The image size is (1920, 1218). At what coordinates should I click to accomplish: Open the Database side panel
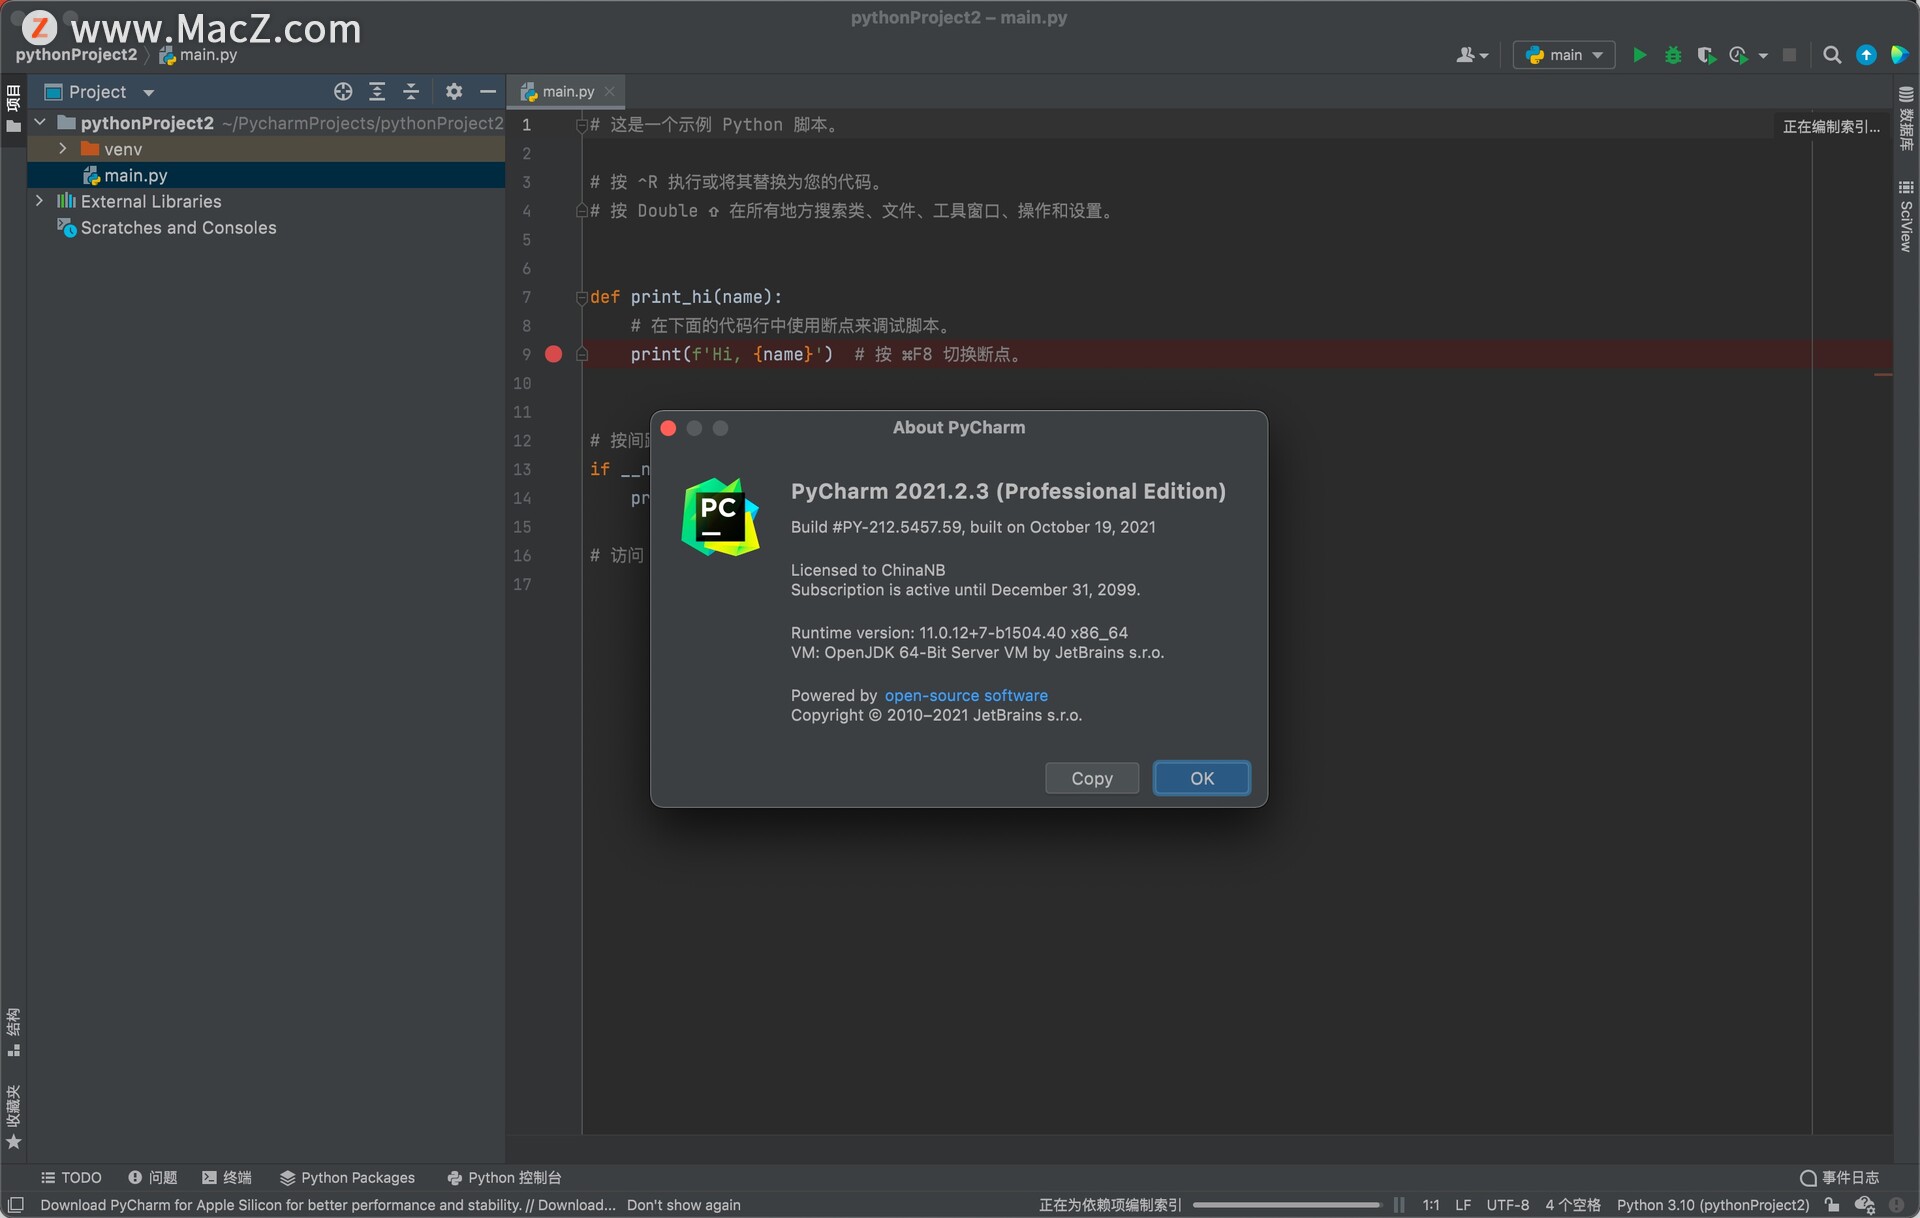pos(1906,119)
